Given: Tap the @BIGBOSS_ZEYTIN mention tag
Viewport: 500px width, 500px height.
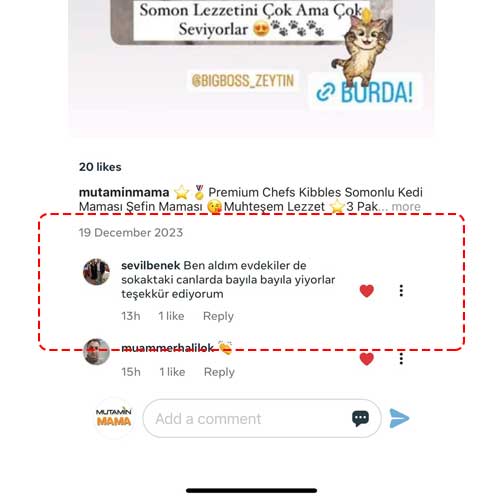Looking at the screenshot, I should point(243,81).
